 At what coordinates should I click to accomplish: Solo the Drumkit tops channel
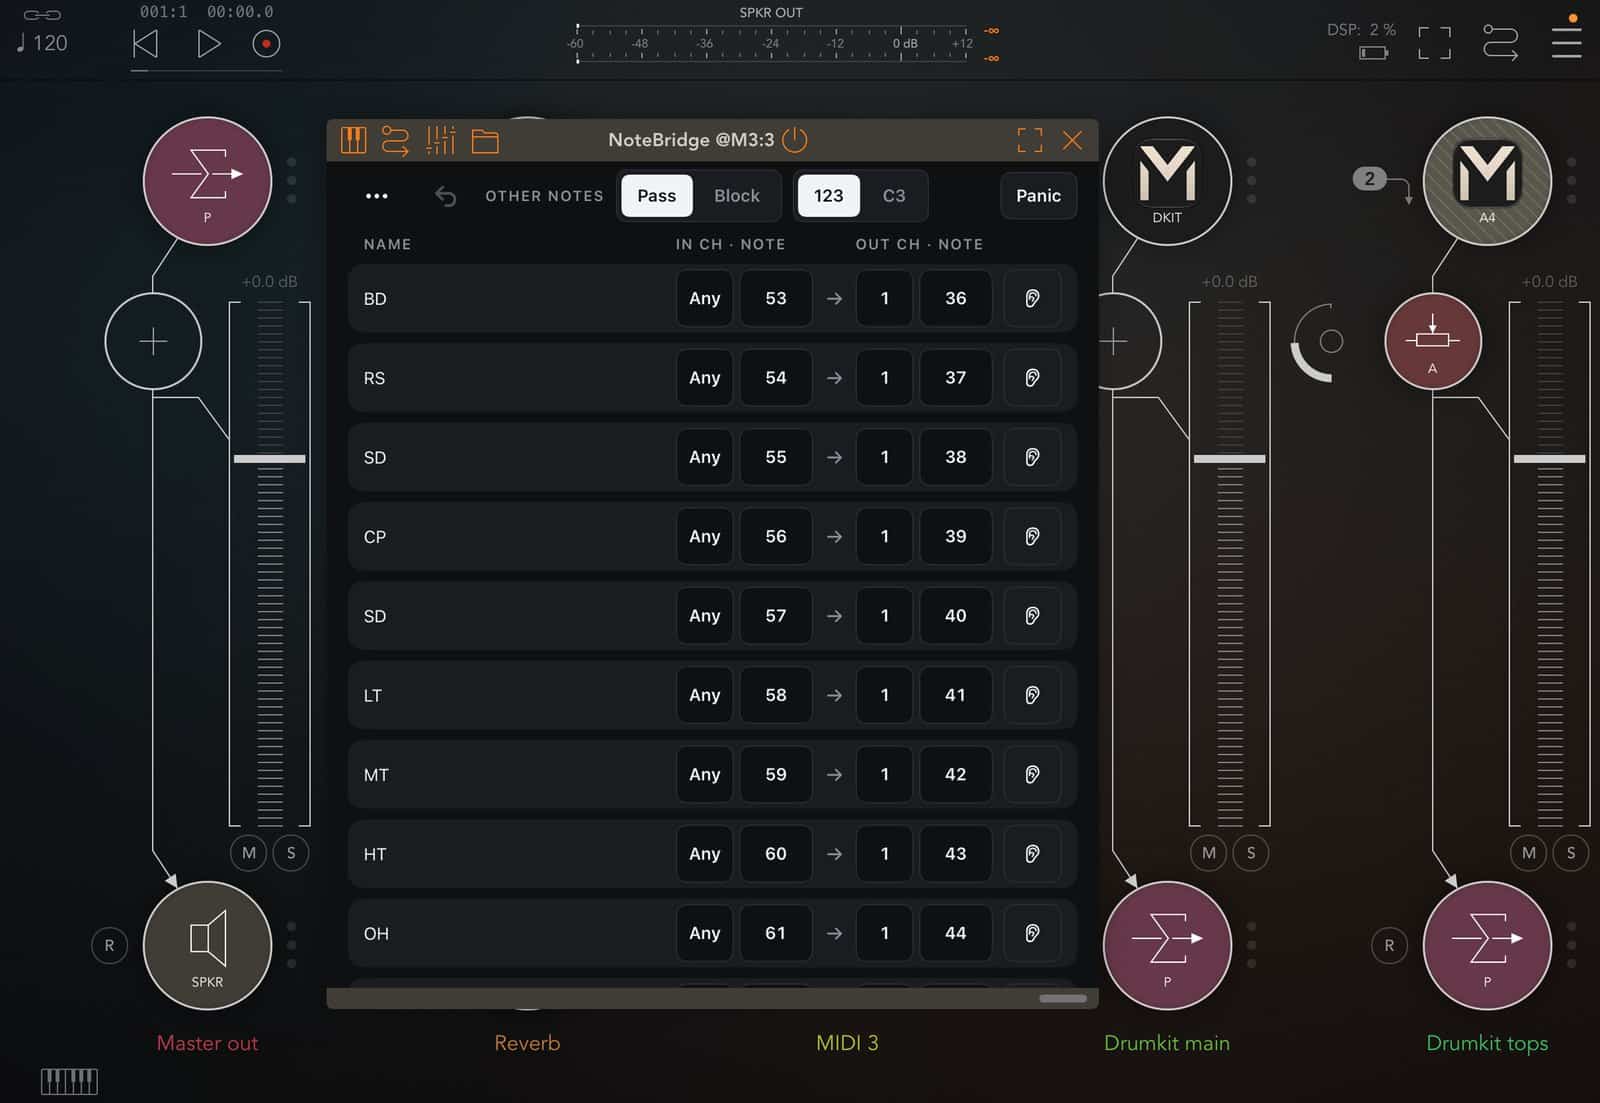click(x=1571, y=853)
